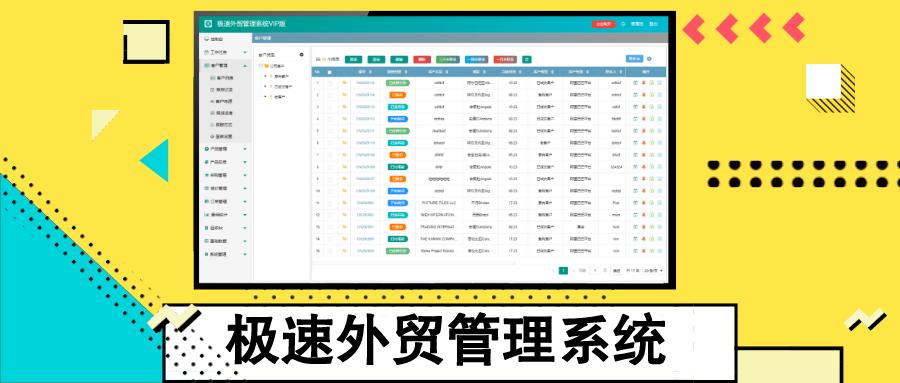The width and height of the screenshot is (900, 383).
Task: Click the blue button beside the gear icon
Action: click(634, 59)
